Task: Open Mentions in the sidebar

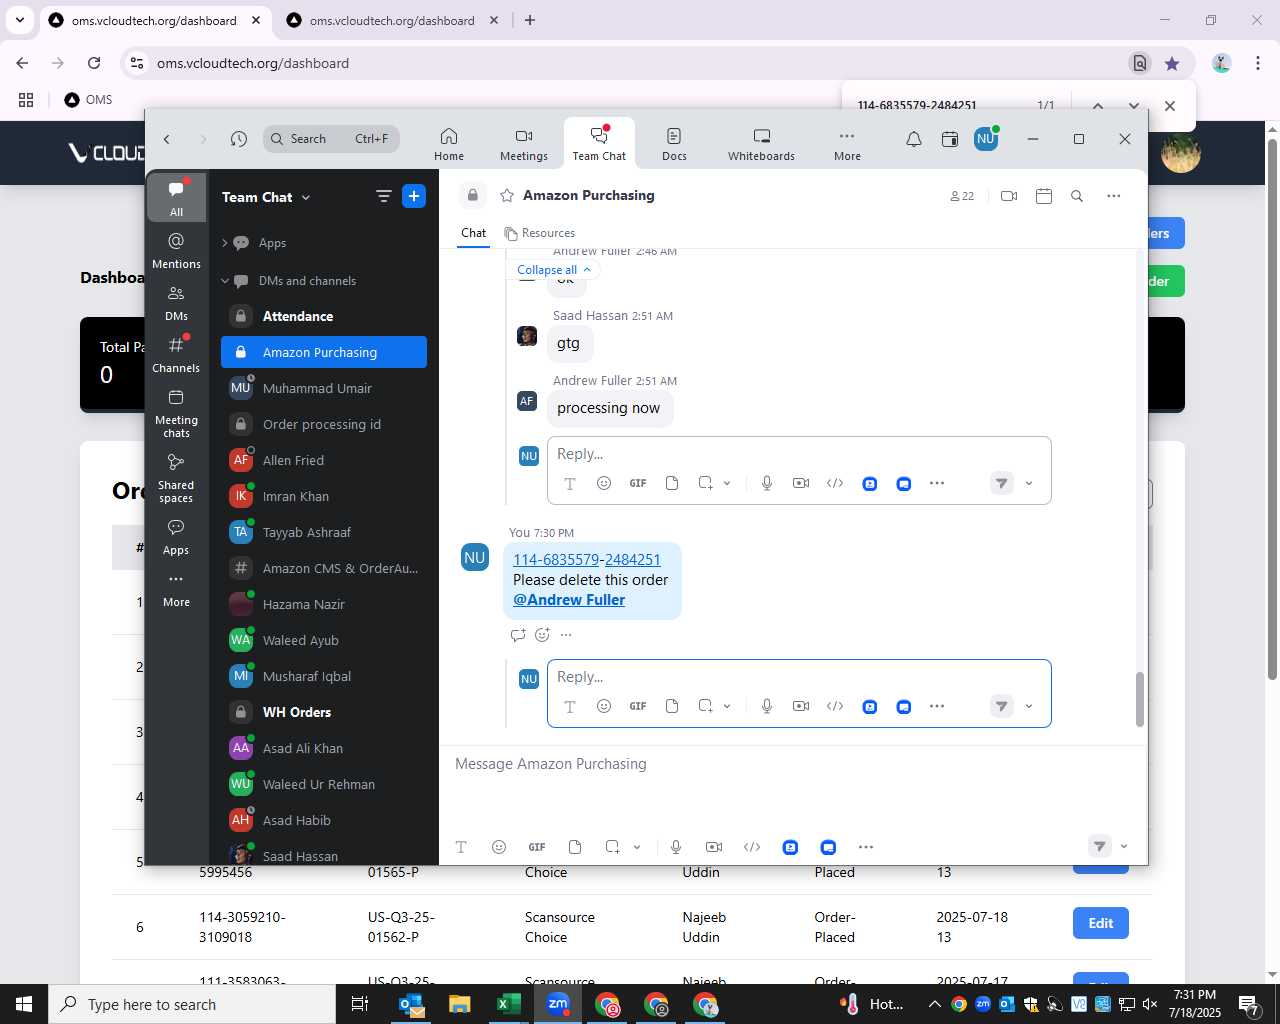Action: pyautogui.click(x=176, y=250)
